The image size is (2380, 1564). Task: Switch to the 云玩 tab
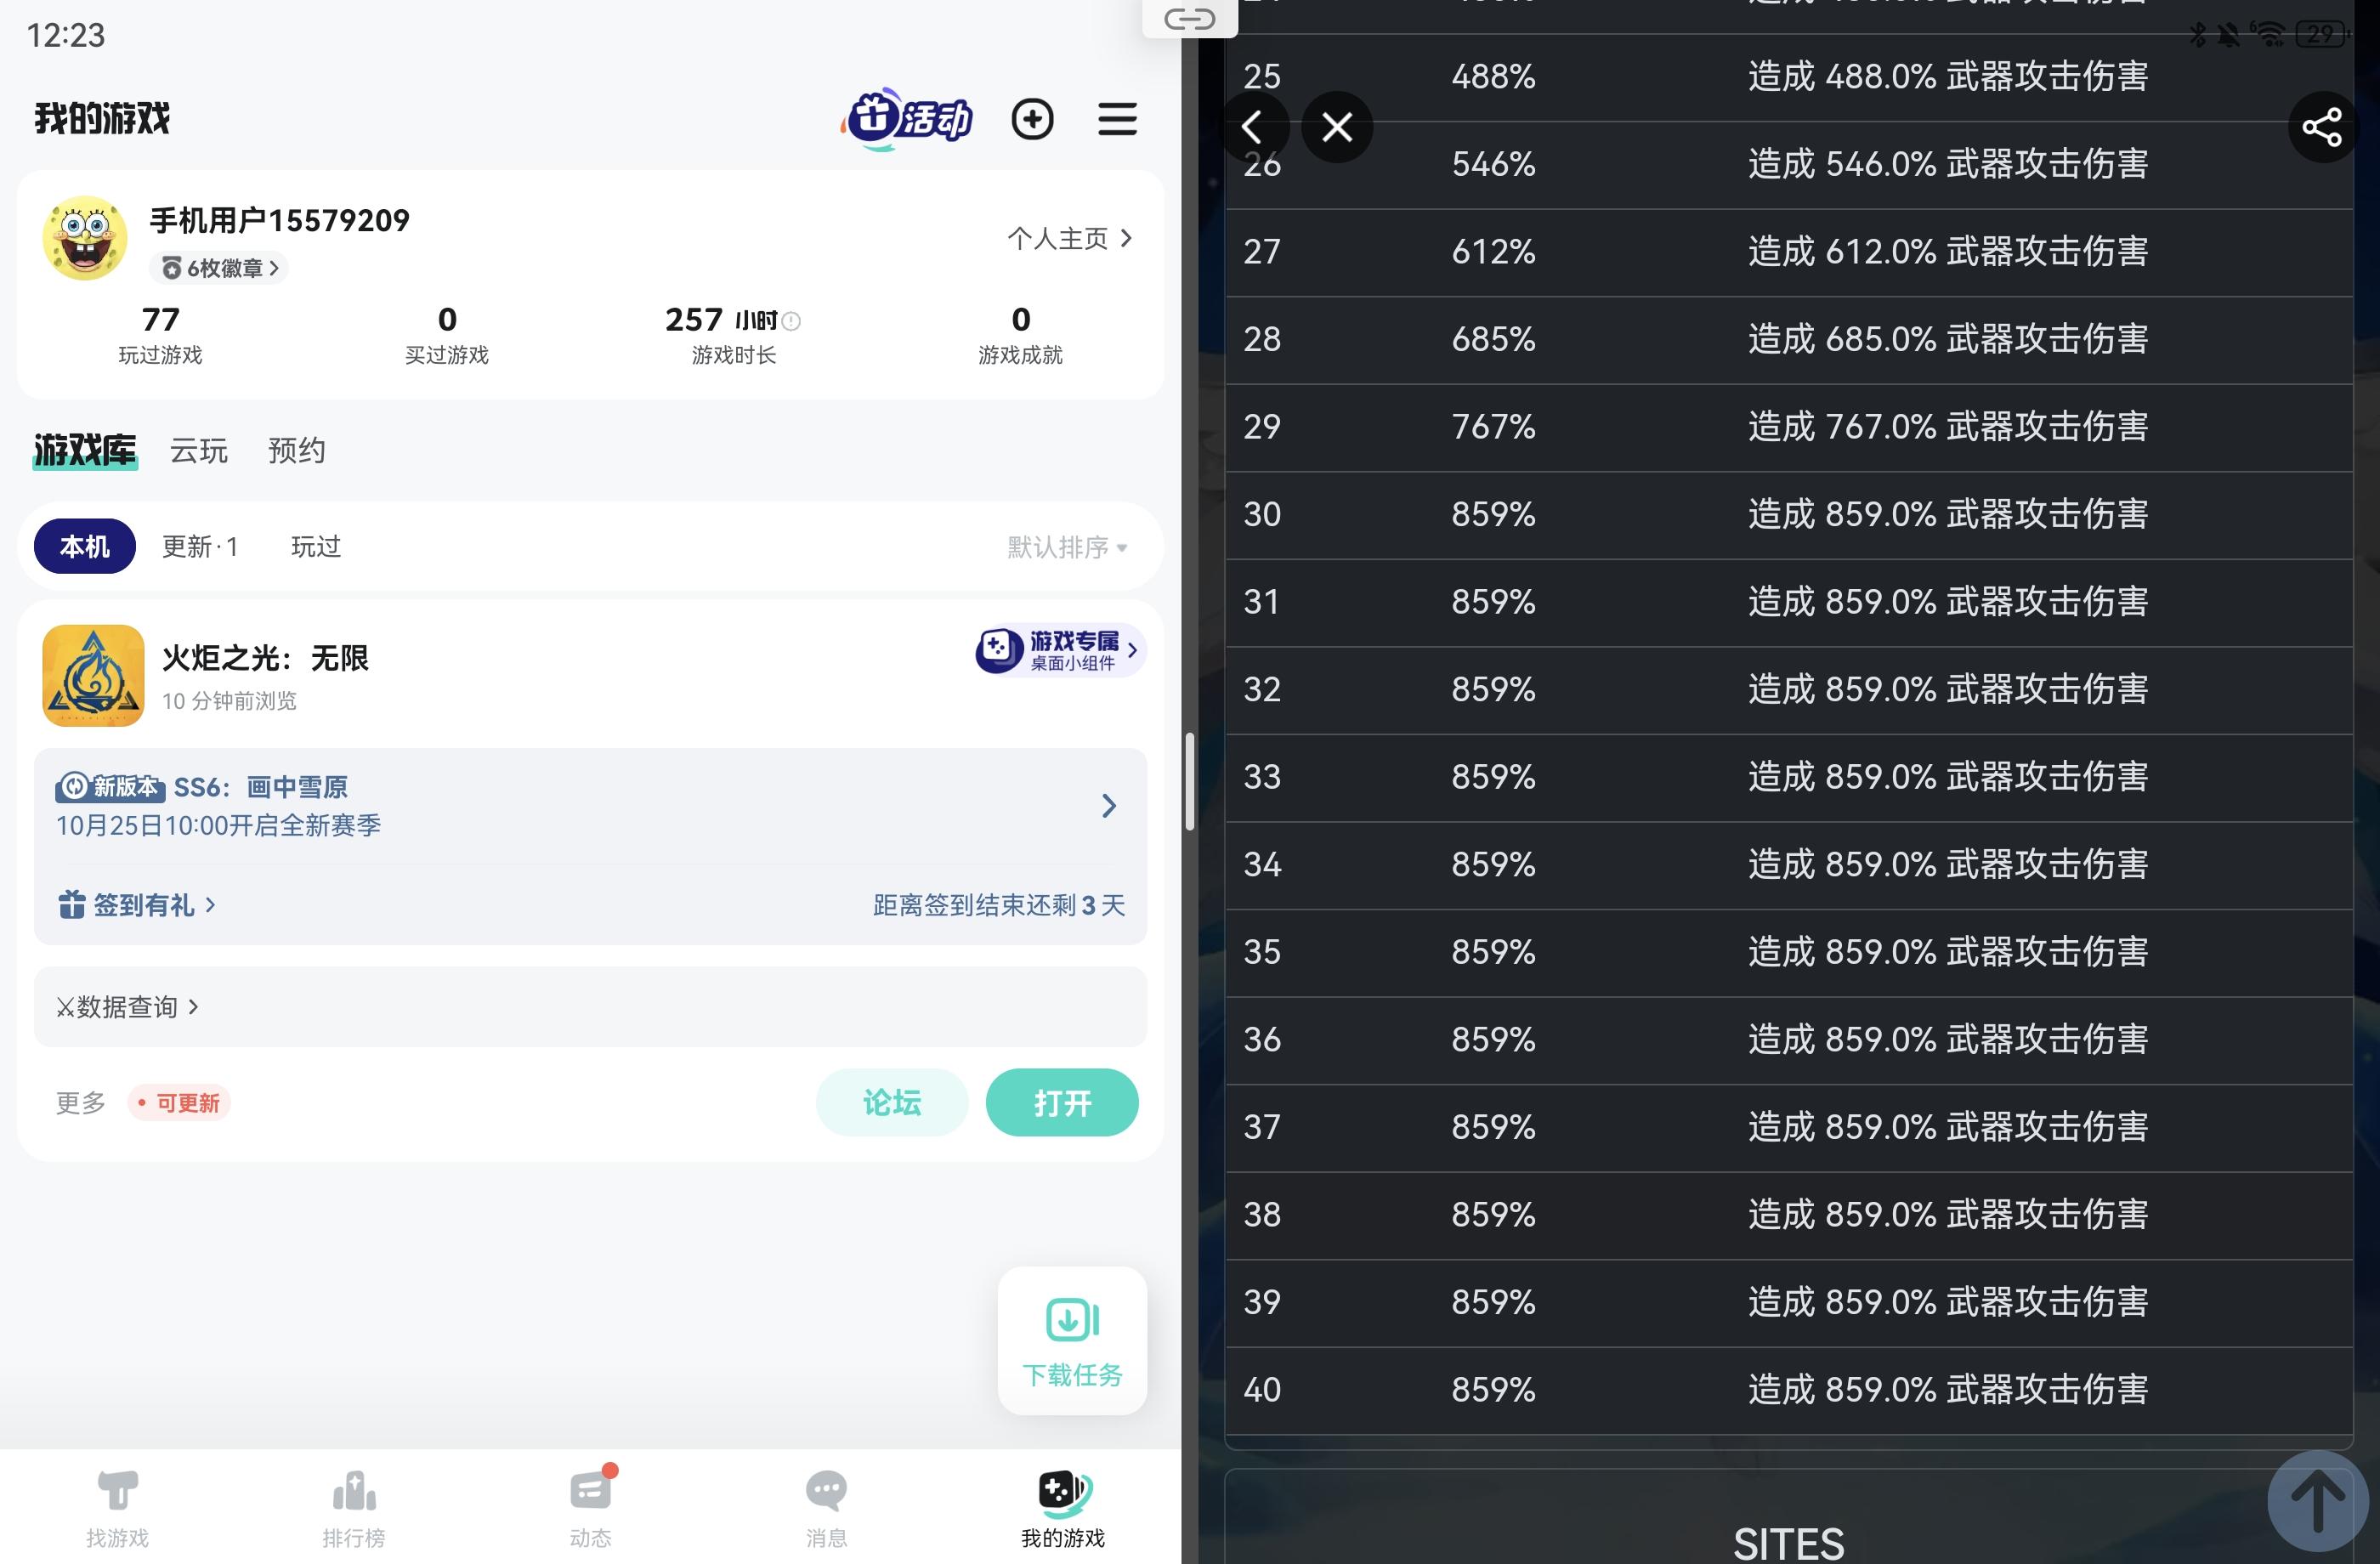click(x=199, y=451)
